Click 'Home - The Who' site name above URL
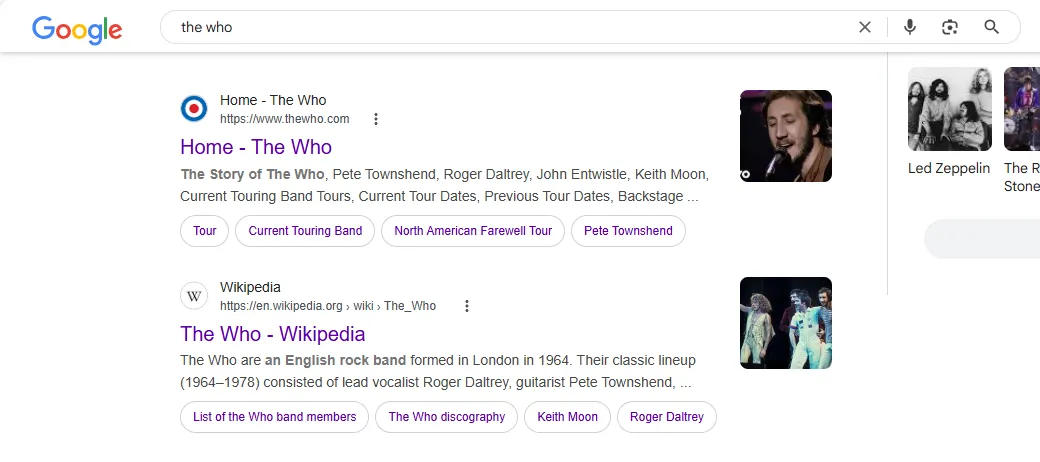Image resolution: width=1040 pixels, height=462 pixels. (273, 100)
